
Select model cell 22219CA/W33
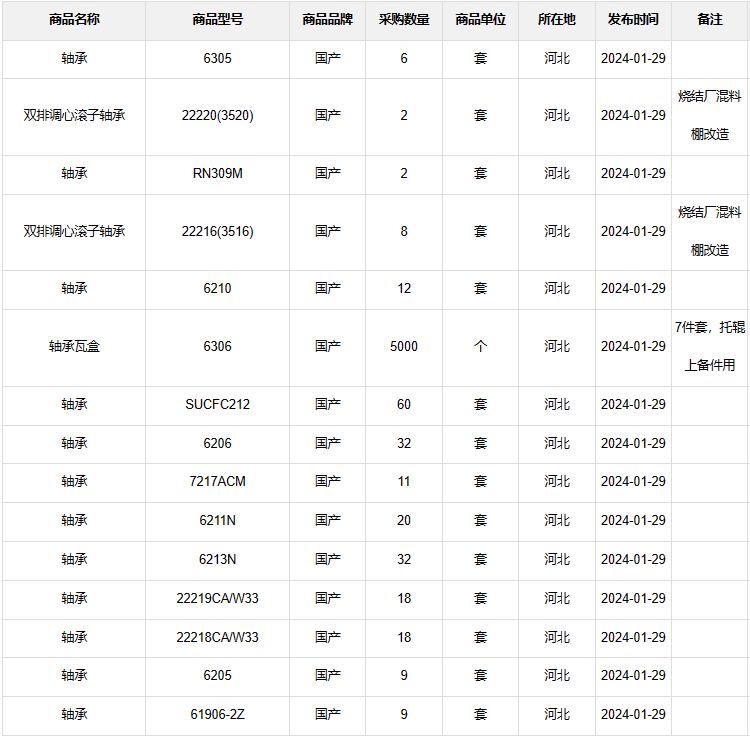[218, 599]
